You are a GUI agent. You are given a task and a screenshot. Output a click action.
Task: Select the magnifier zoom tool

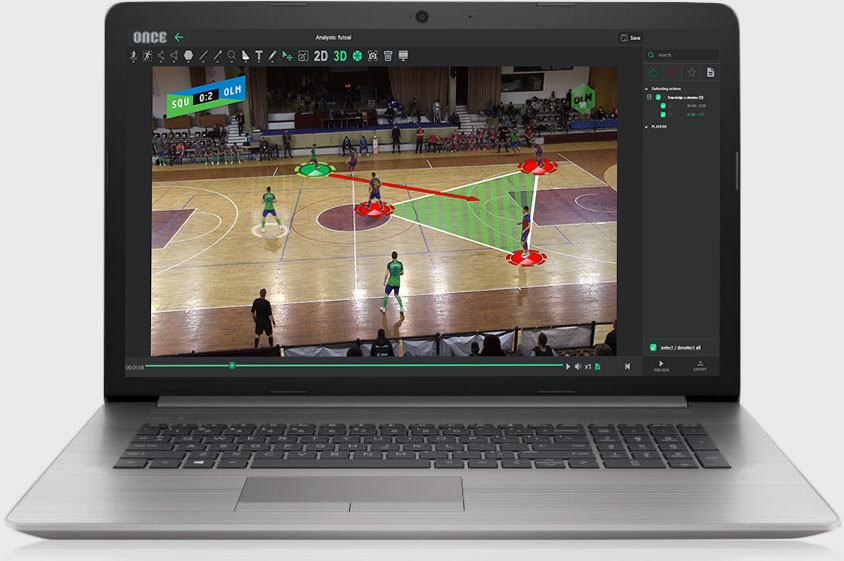tap(232, 56)
